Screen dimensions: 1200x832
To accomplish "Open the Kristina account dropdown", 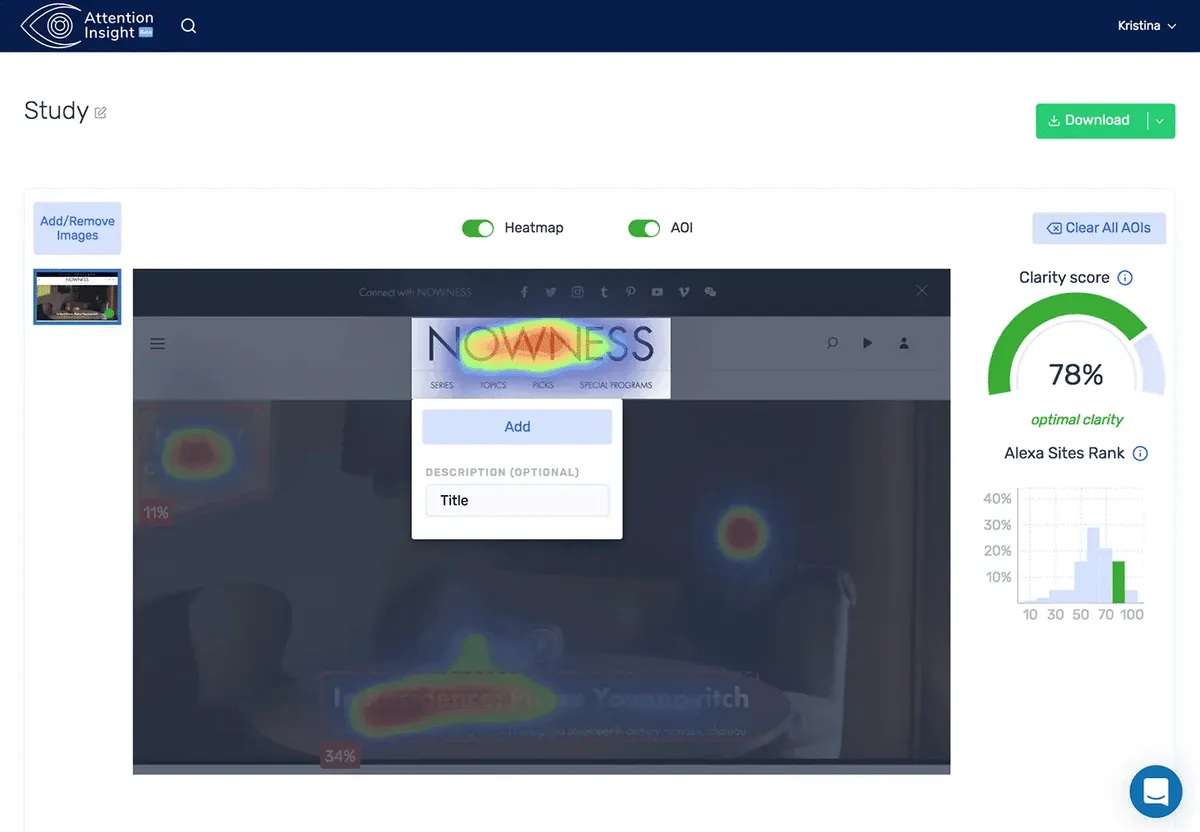I will pos(1146,26).
